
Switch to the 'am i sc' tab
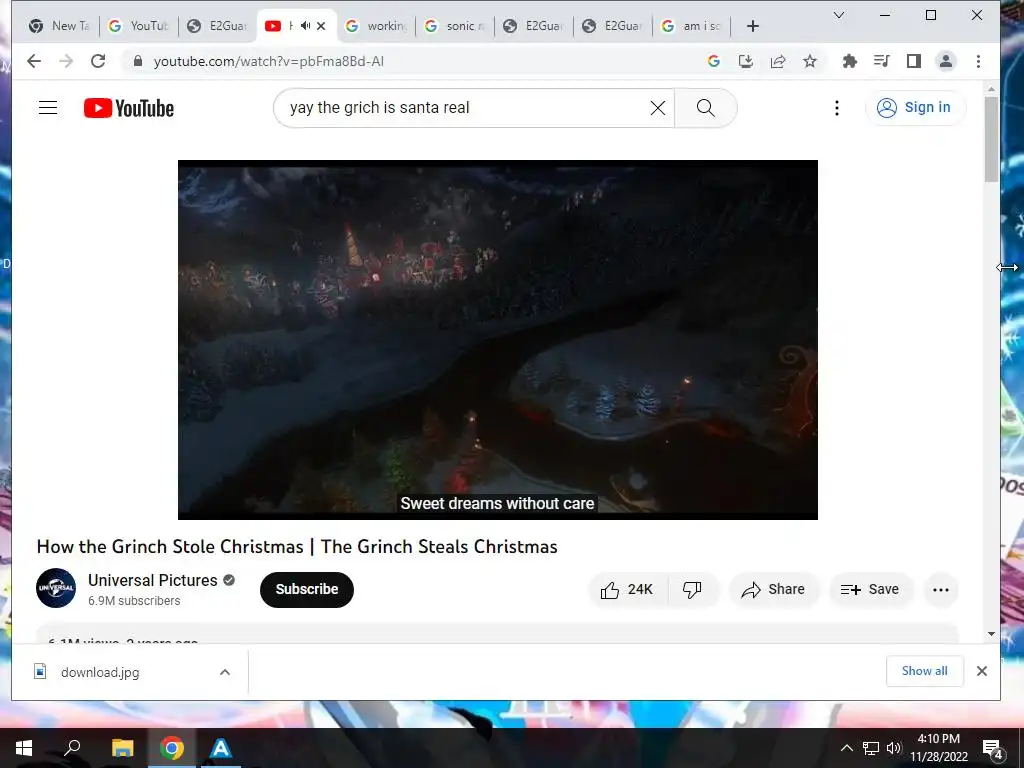692,26
